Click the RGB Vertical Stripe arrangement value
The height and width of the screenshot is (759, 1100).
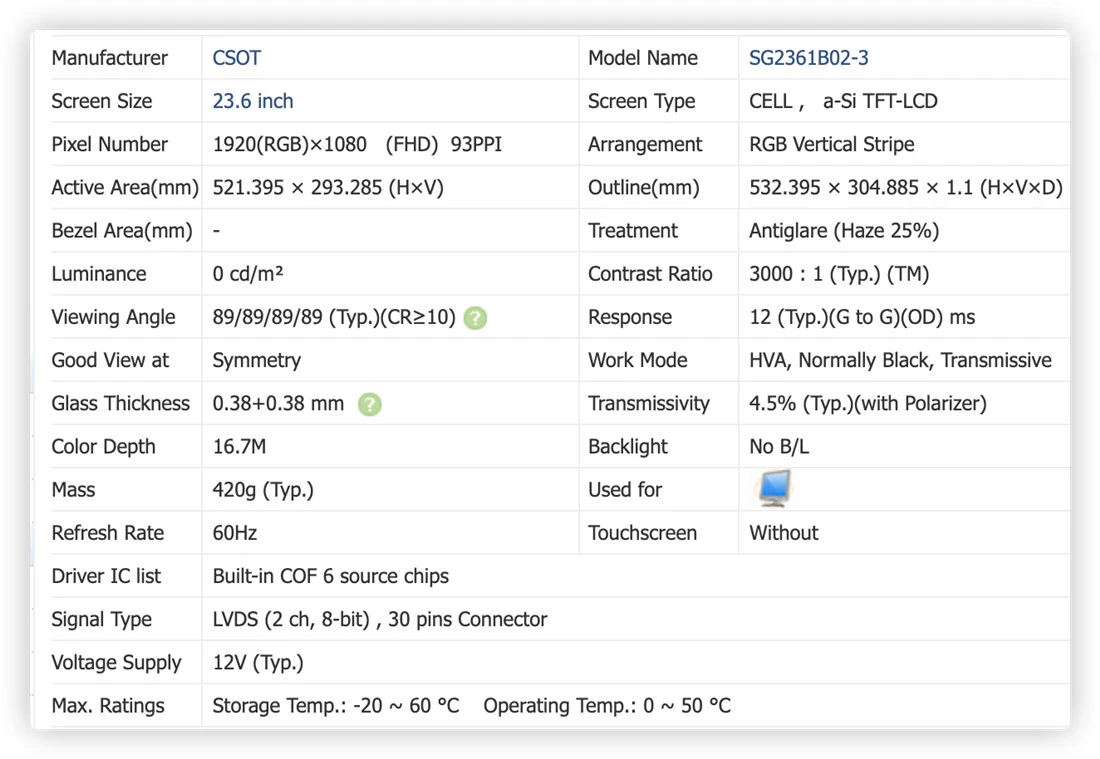tap(831, 145)
